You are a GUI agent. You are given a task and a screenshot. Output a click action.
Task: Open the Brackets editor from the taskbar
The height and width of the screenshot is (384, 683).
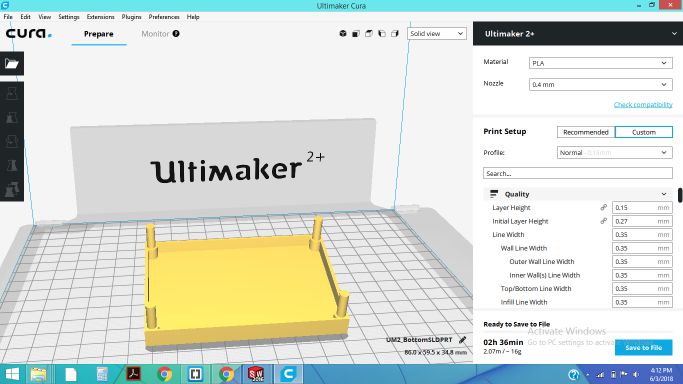click(195, 374)
